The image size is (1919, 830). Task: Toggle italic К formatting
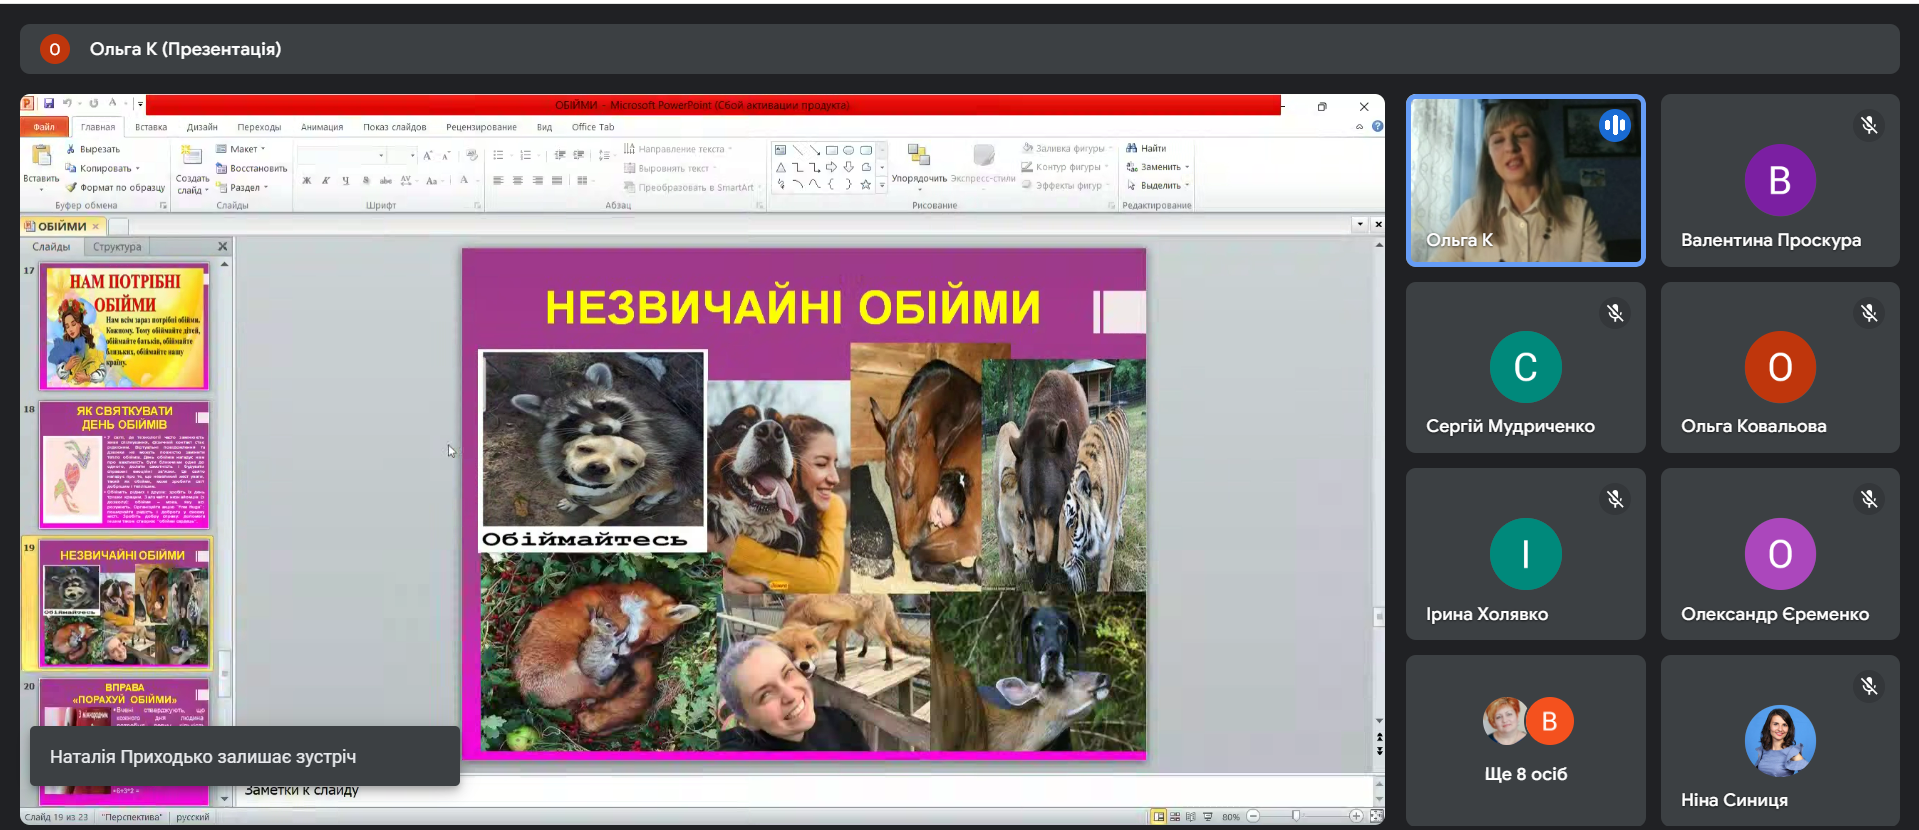(326, 181)
